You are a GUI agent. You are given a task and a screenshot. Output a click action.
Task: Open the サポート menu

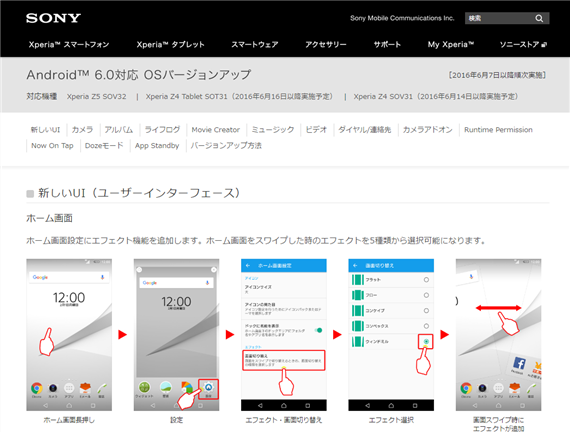coord(387,44)
